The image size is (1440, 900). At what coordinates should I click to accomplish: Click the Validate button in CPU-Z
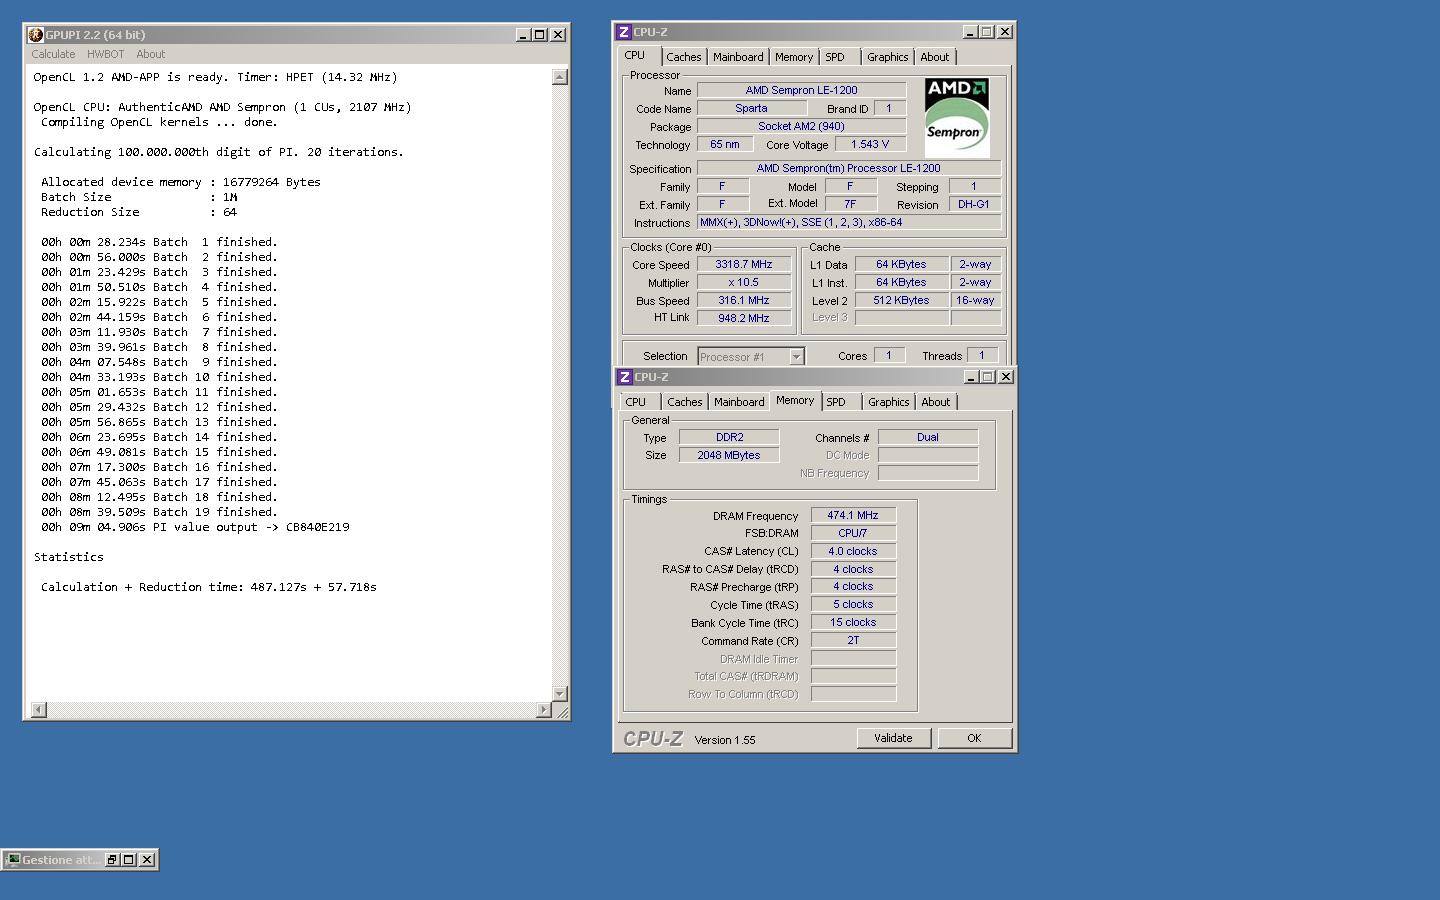point(893,738)
